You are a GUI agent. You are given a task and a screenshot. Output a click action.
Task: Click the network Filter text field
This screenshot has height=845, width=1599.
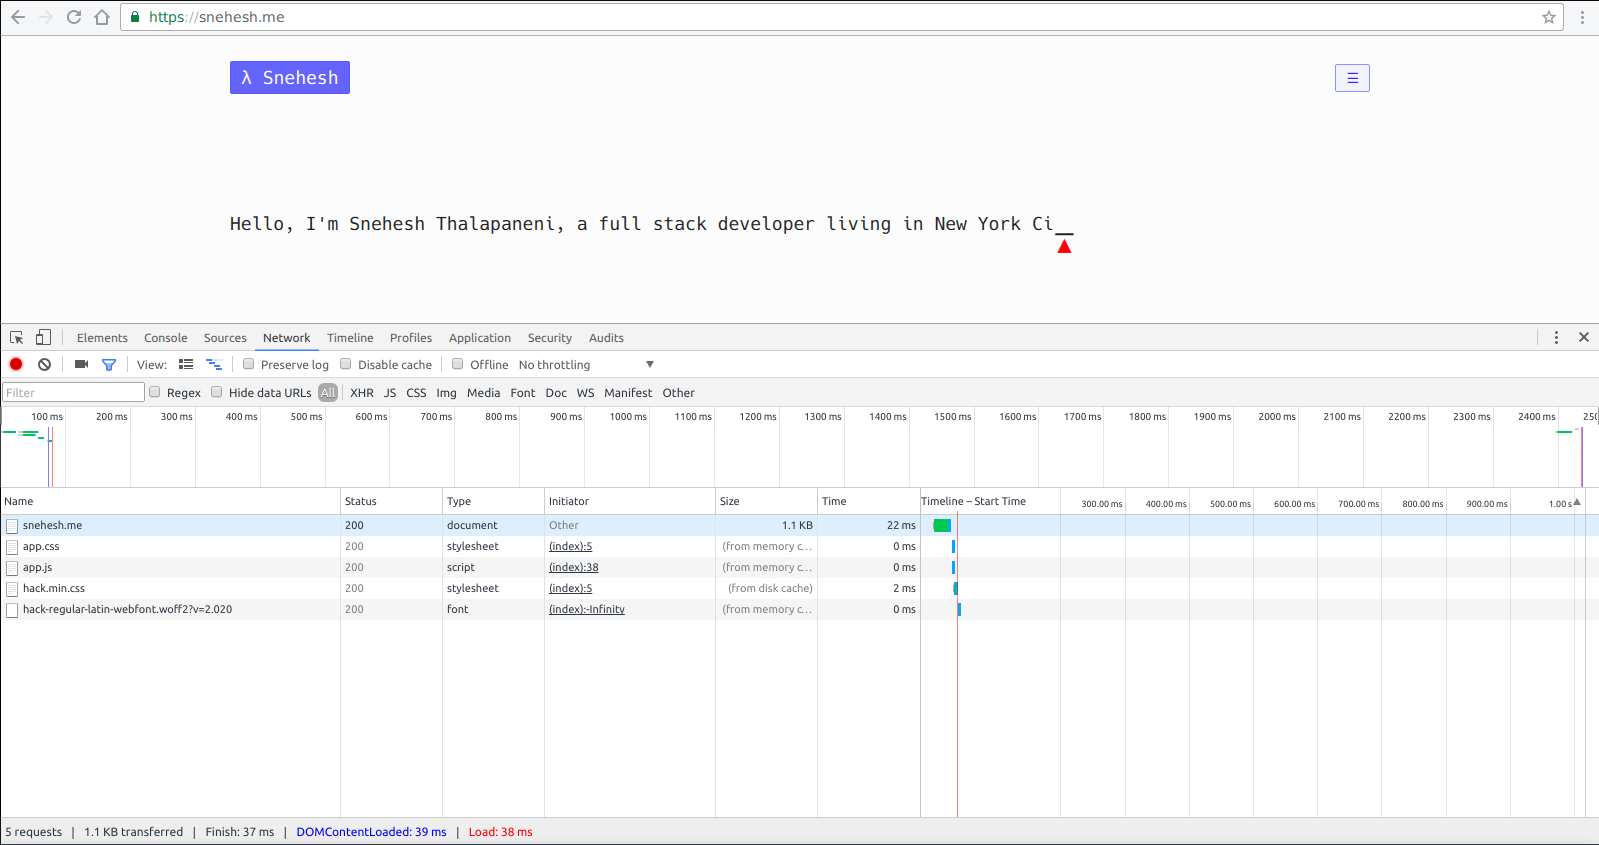(x=74, y=392)
